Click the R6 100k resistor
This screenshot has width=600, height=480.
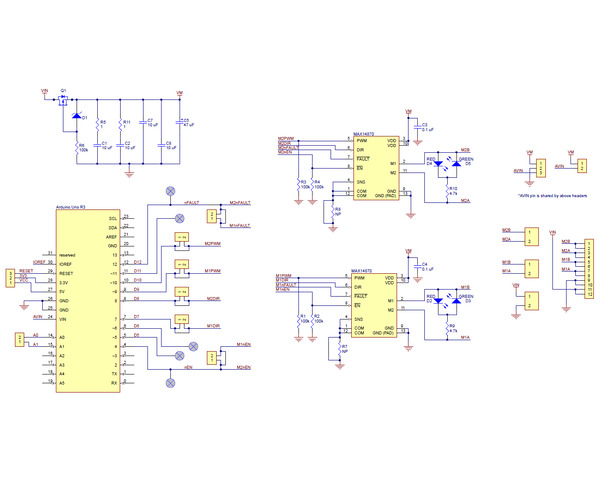(77, 147)
